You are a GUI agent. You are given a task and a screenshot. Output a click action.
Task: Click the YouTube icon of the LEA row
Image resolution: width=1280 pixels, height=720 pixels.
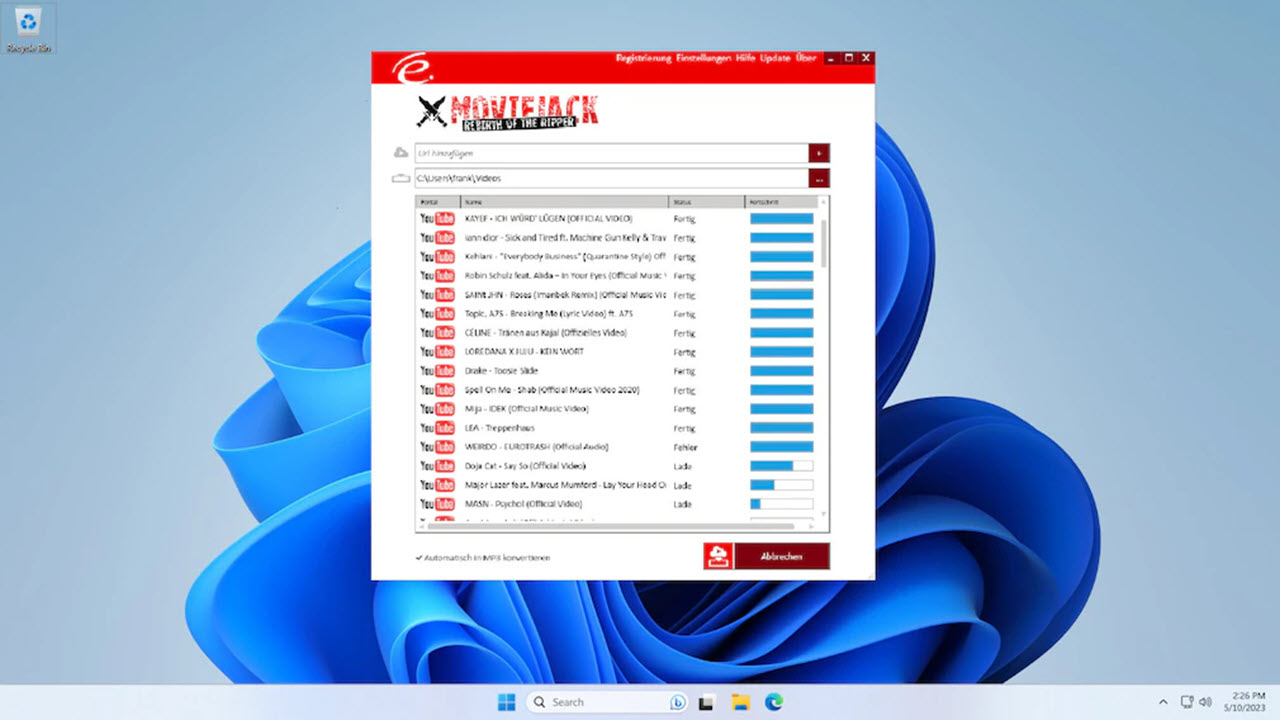(437, 428)
